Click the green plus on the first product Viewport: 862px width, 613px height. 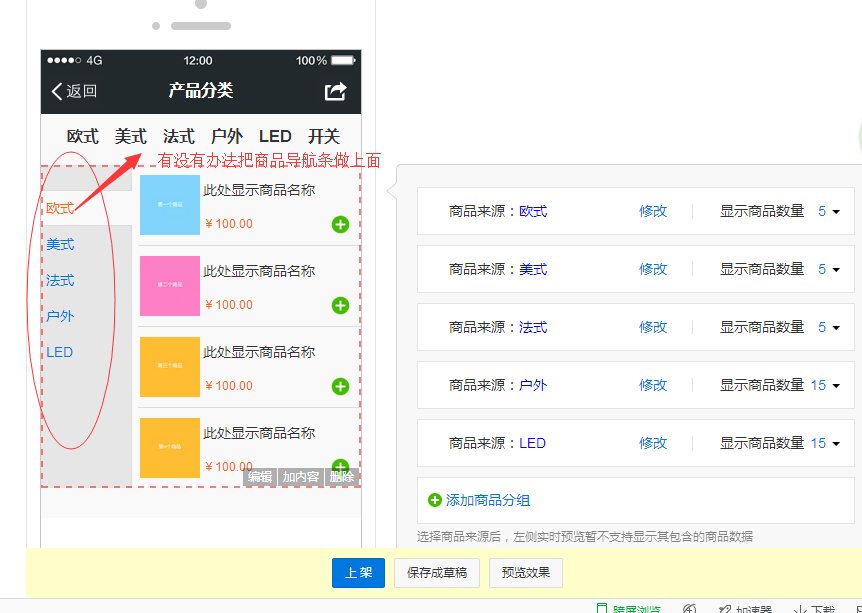339,225
